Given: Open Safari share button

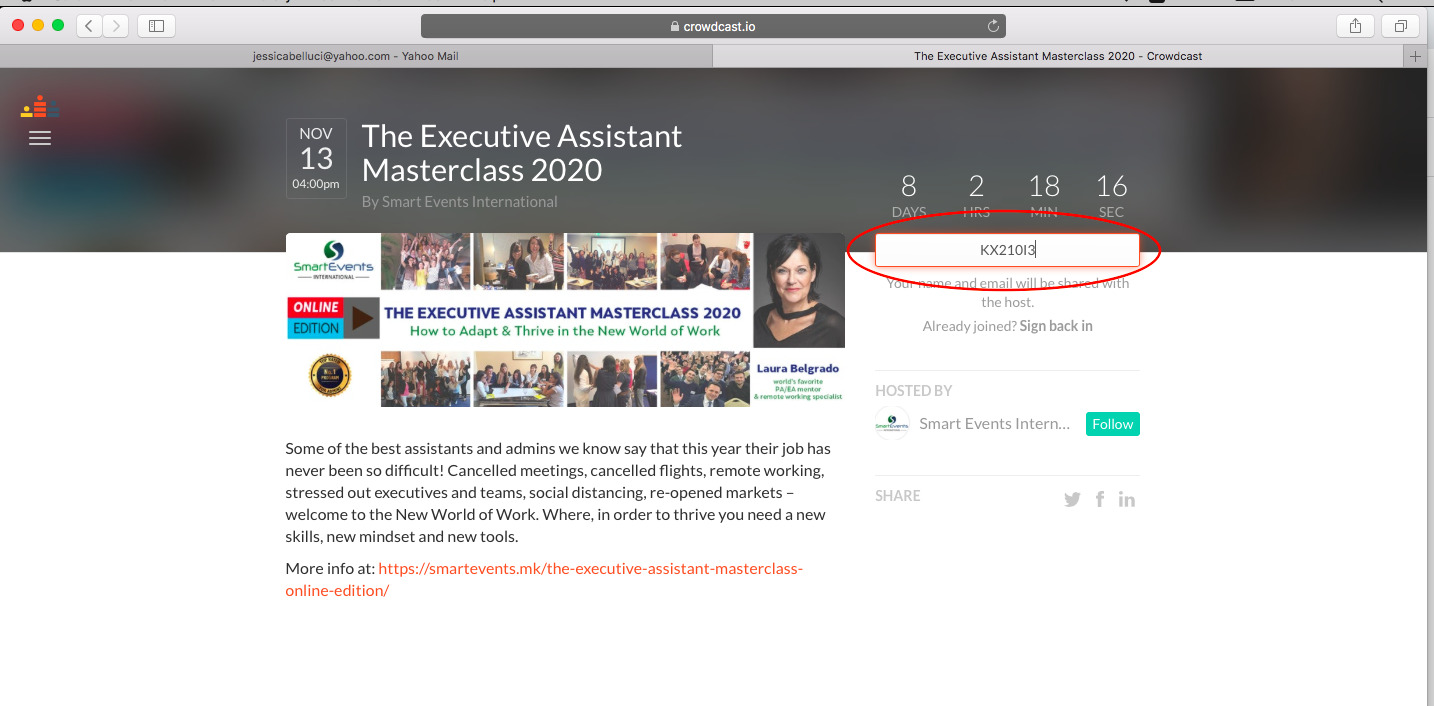Looking at the screenshot, I should [x=1355, y=26].
